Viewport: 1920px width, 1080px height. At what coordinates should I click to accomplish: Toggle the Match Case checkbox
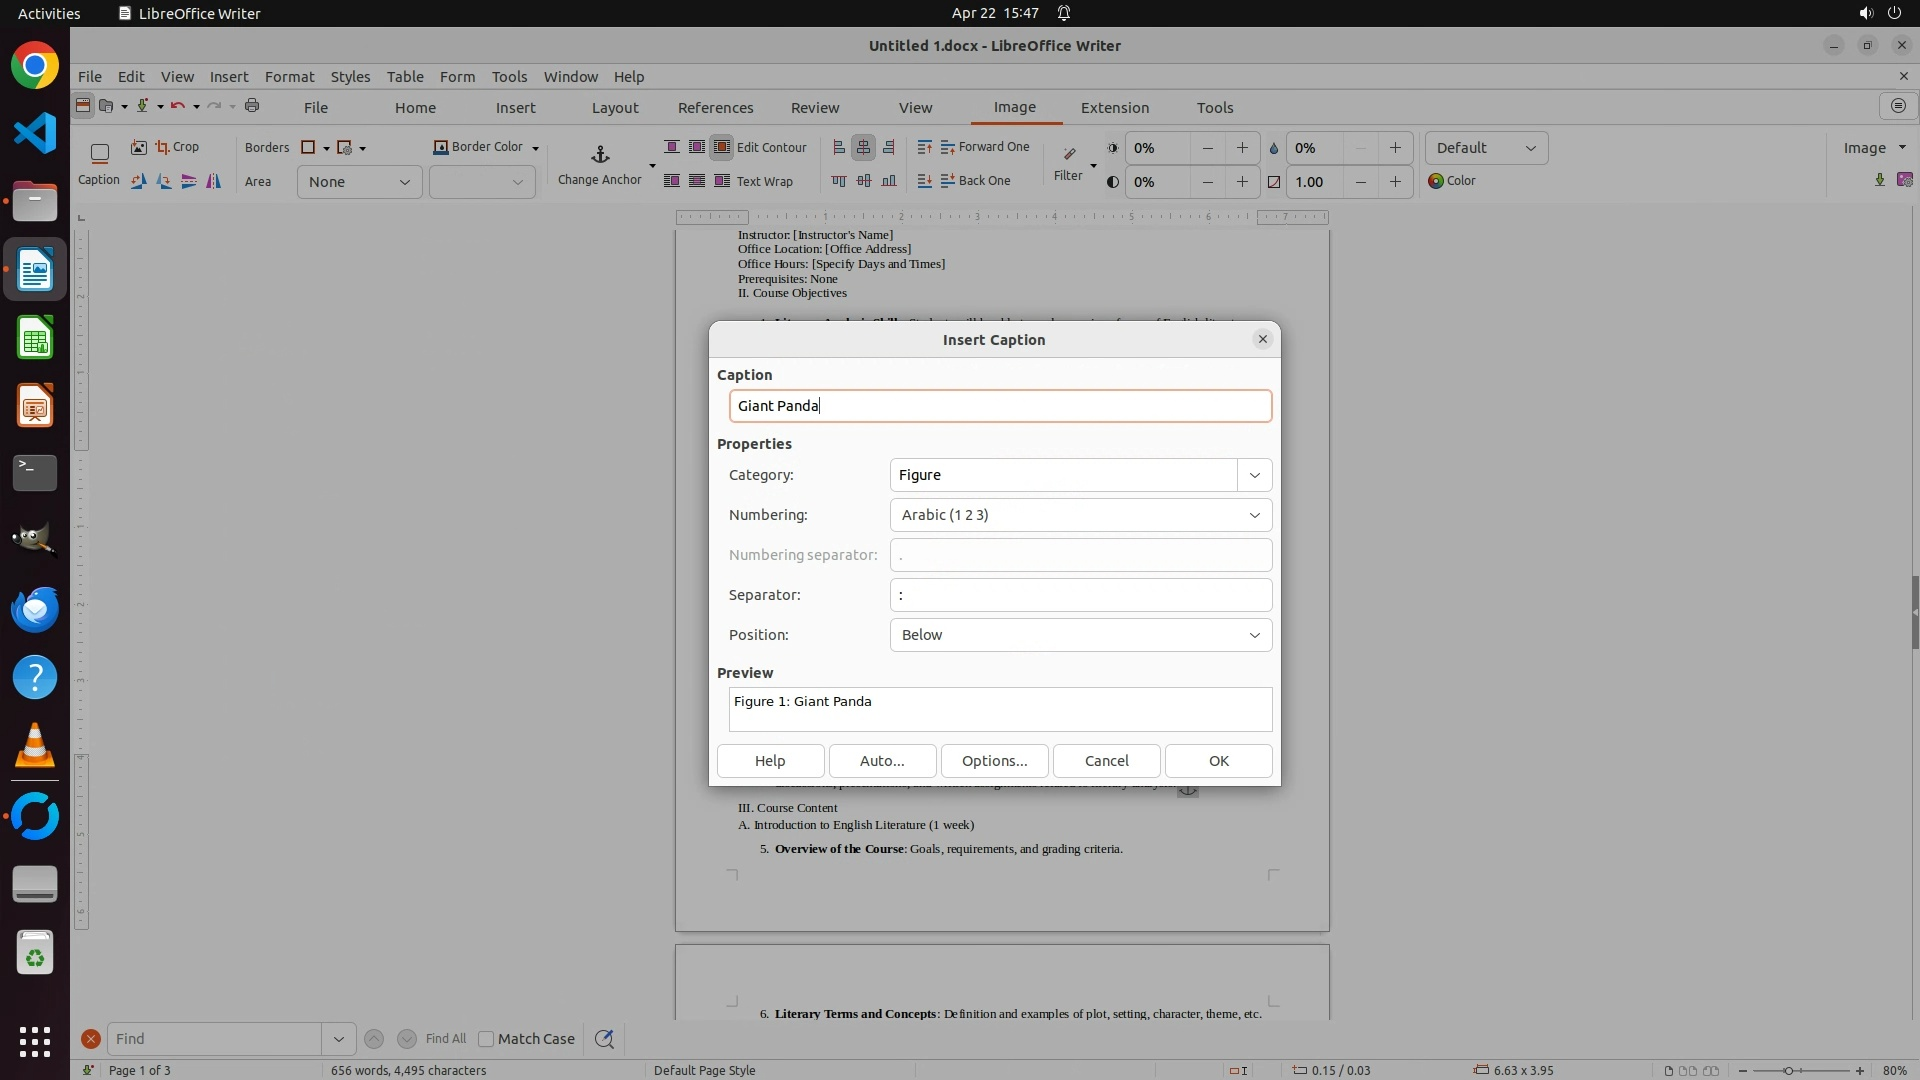point(486,1039)
